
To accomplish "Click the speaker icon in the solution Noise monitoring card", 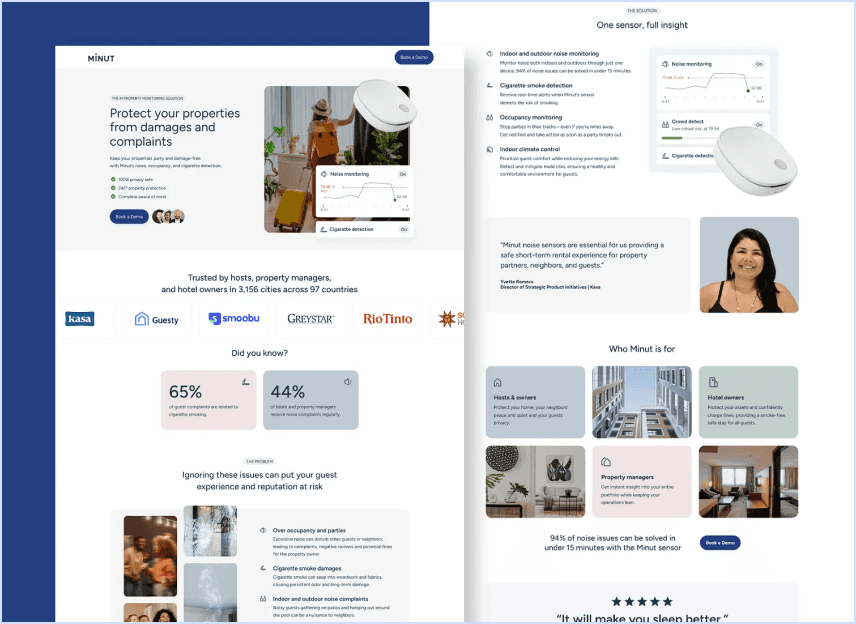I will [x=665, y=64].
